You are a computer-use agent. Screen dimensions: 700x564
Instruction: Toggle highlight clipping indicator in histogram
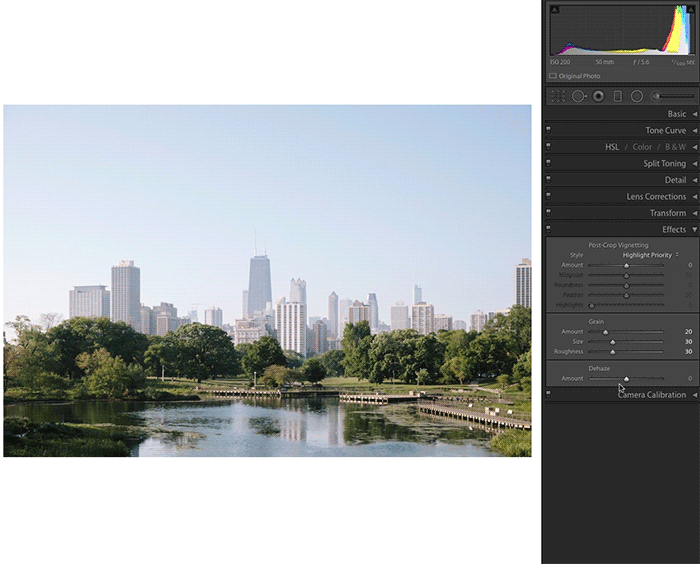point(691,9)
